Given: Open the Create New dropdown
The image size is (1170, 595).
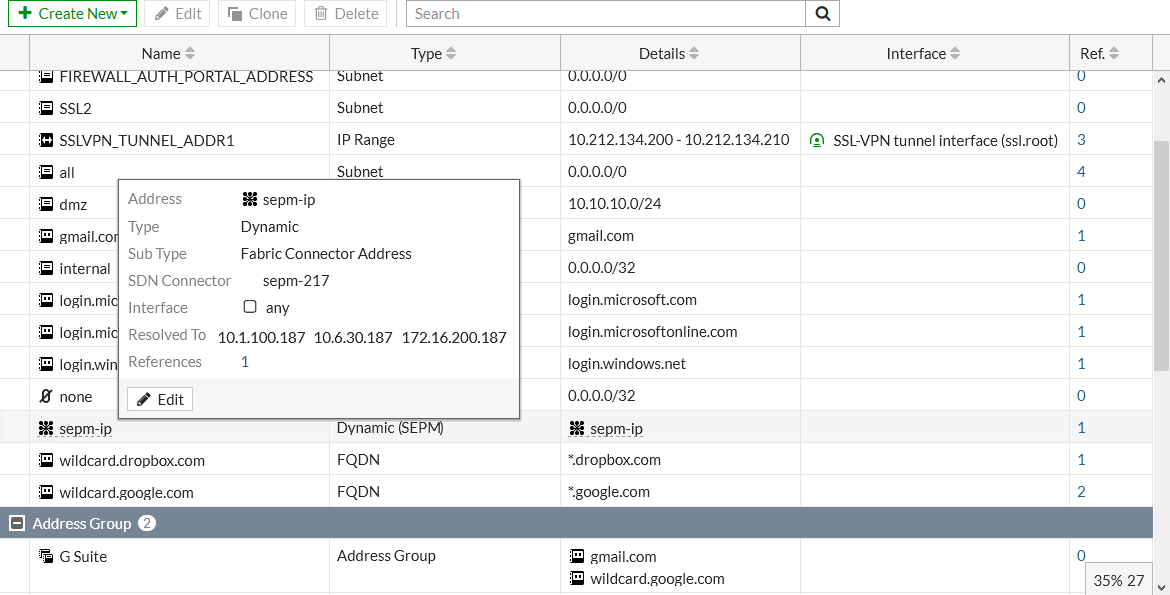Looking at the screenshot, I should point(72,14).
